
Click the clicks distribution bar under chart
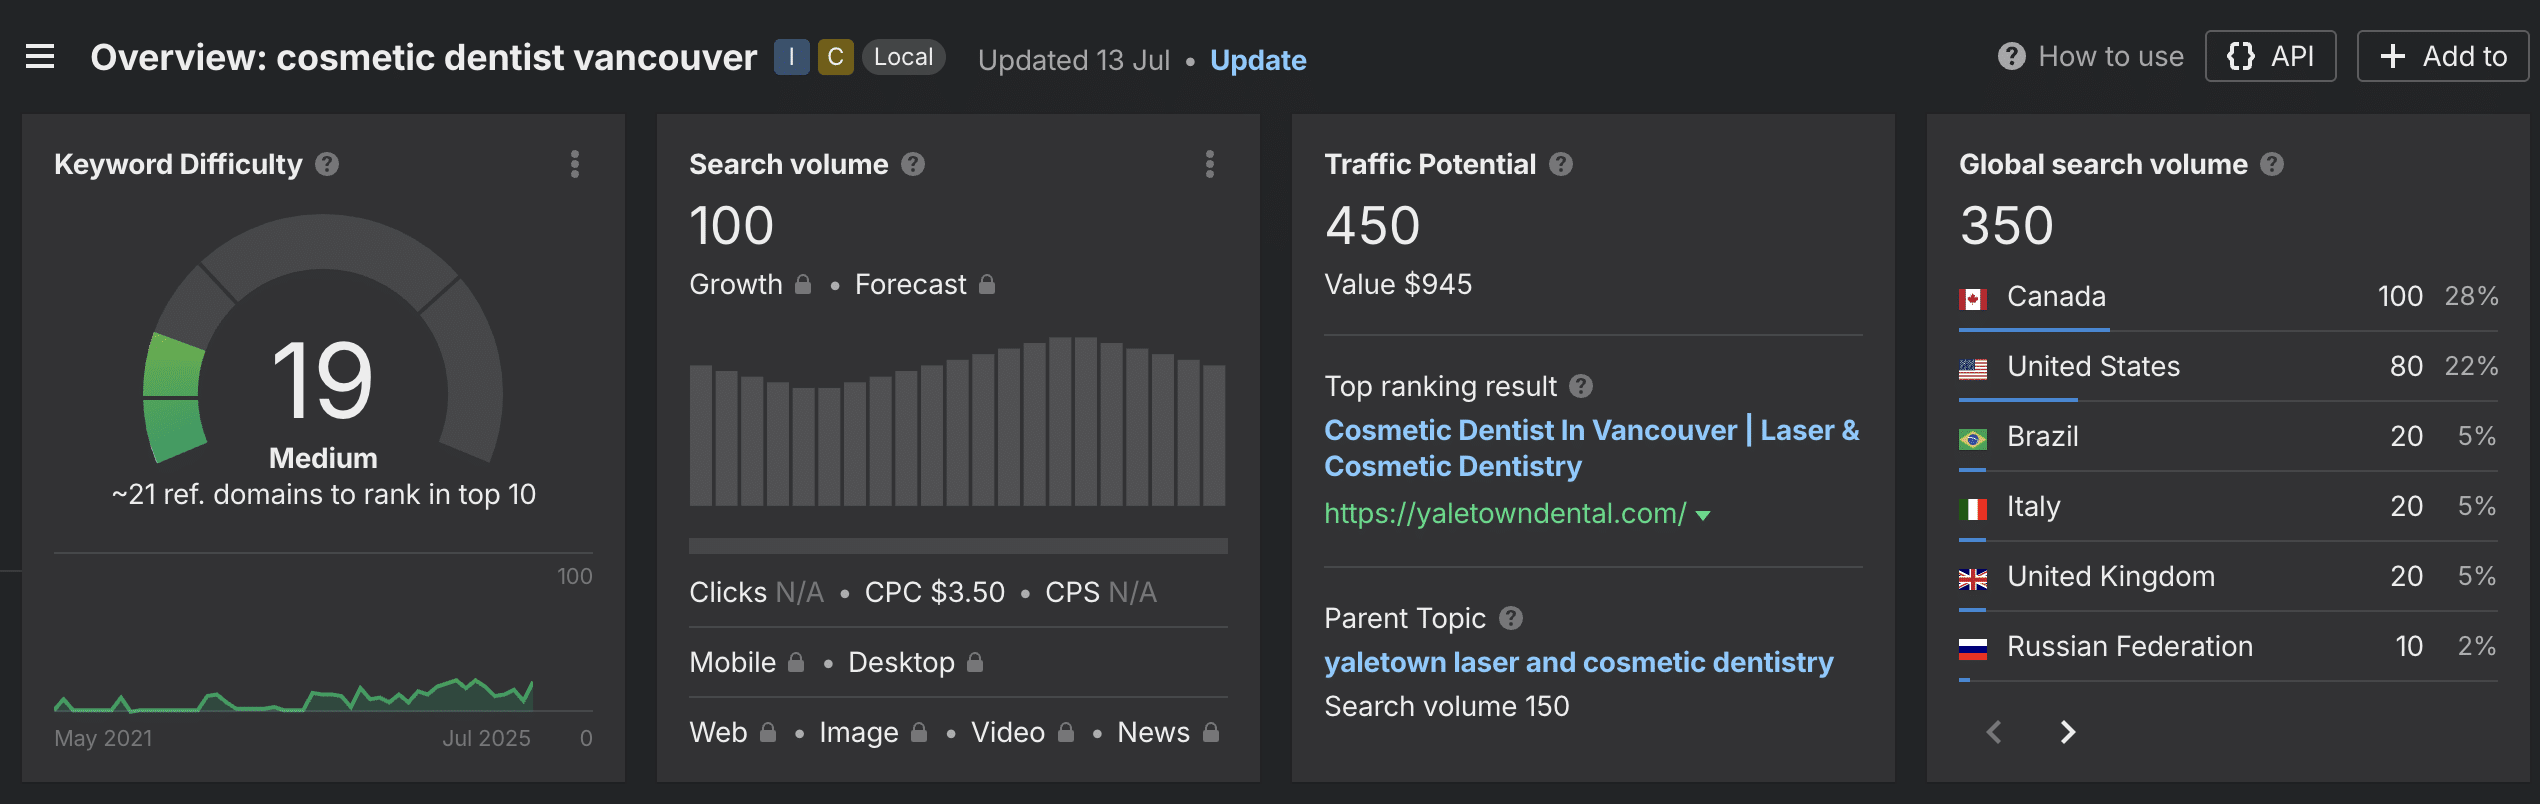coord(958,546)
